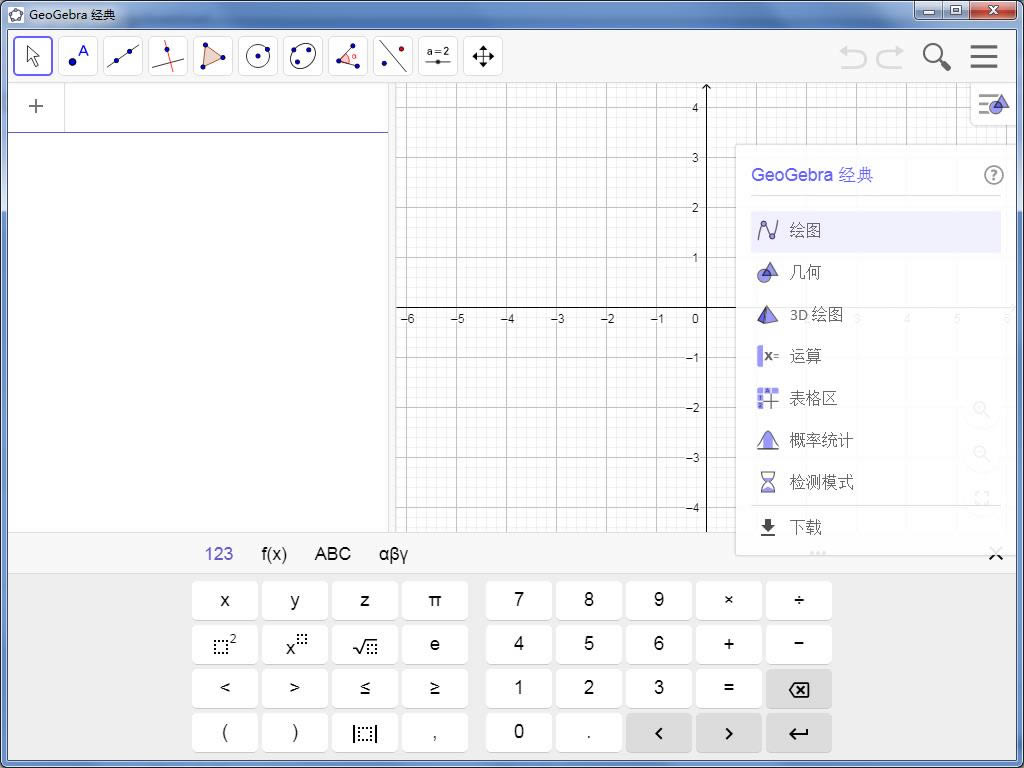Image resolution: width=1024 pixels, height=768 pixels.
Task: Select the Polygon tool
Action: tap(213, 56)
